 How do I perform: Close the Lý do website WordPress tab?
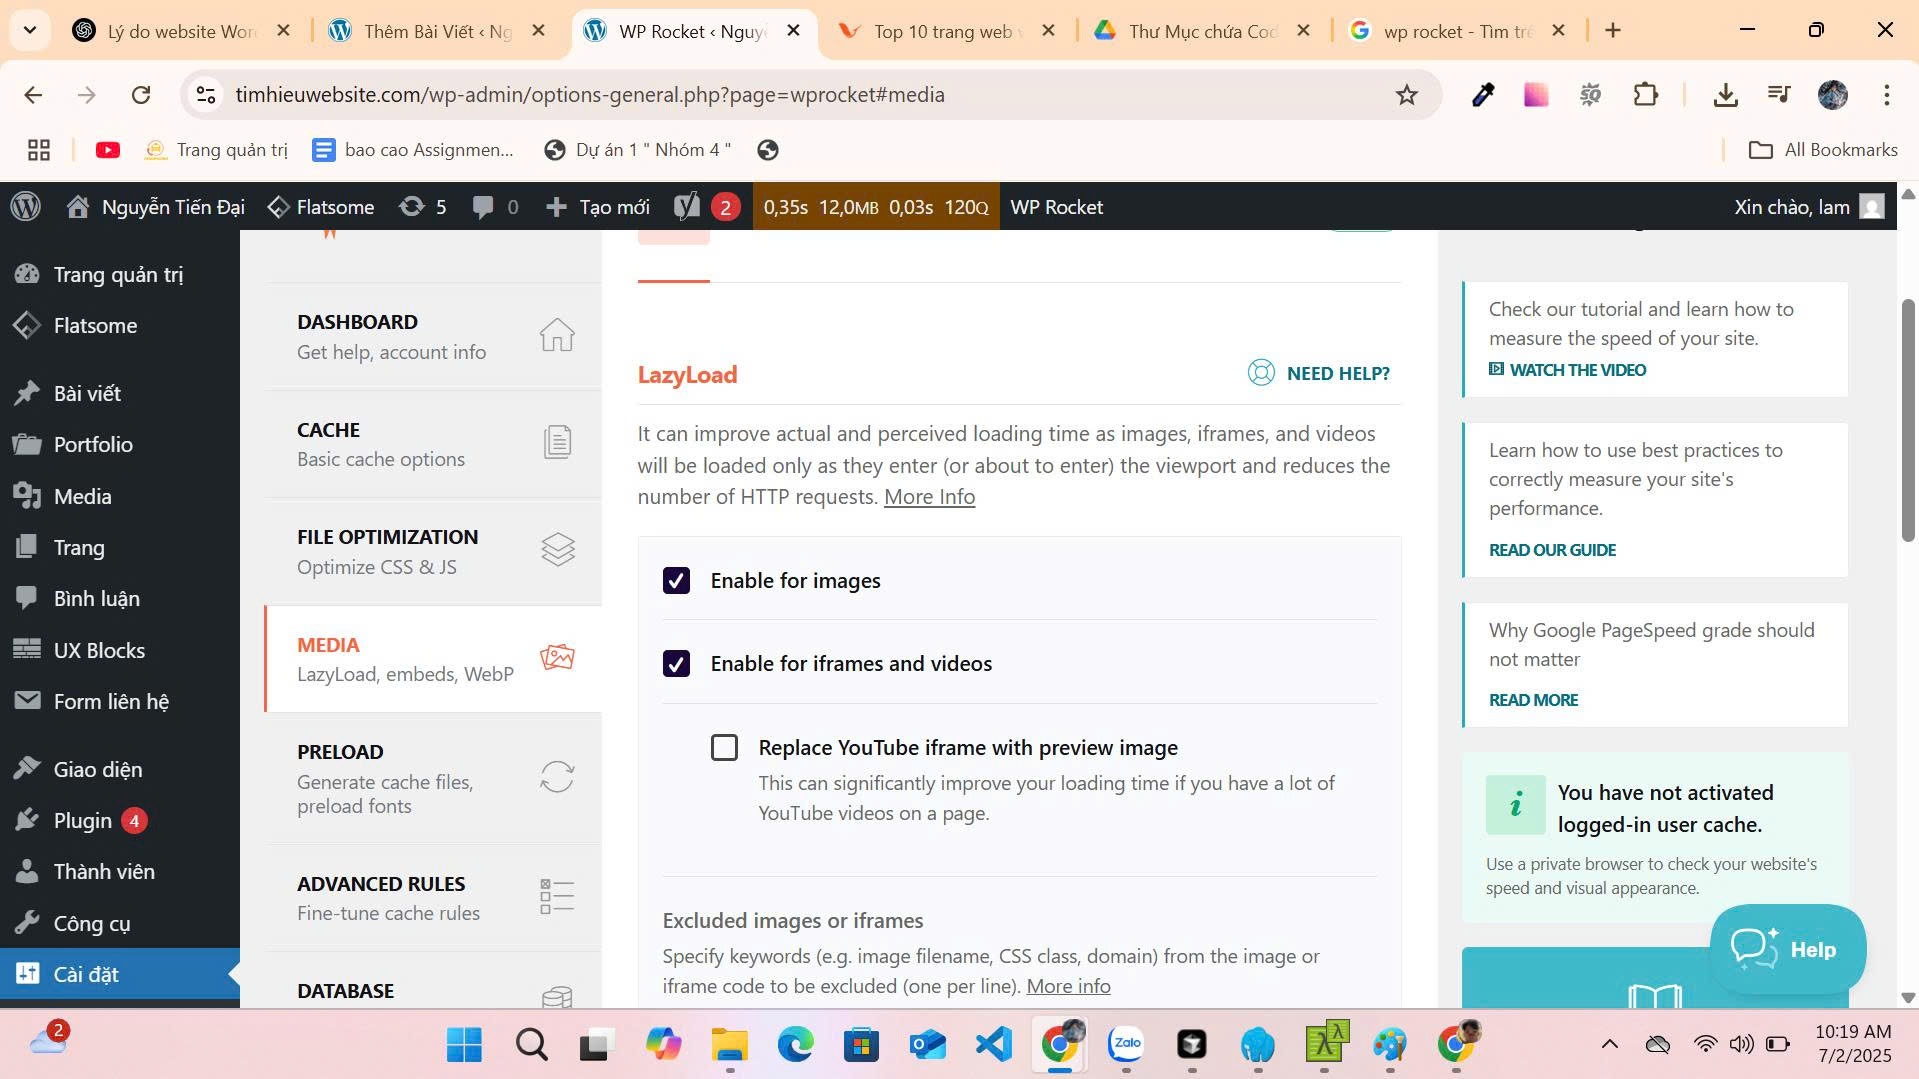(x=283, y=31)
